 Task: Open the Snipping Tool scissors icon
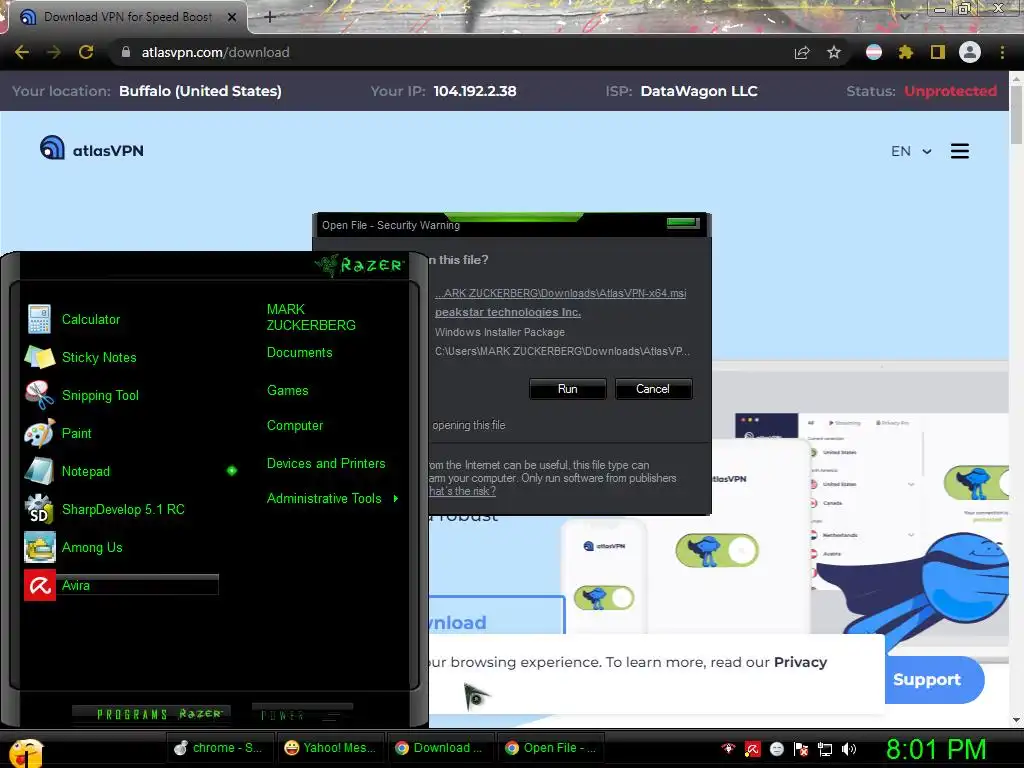(x=39, y=395)
